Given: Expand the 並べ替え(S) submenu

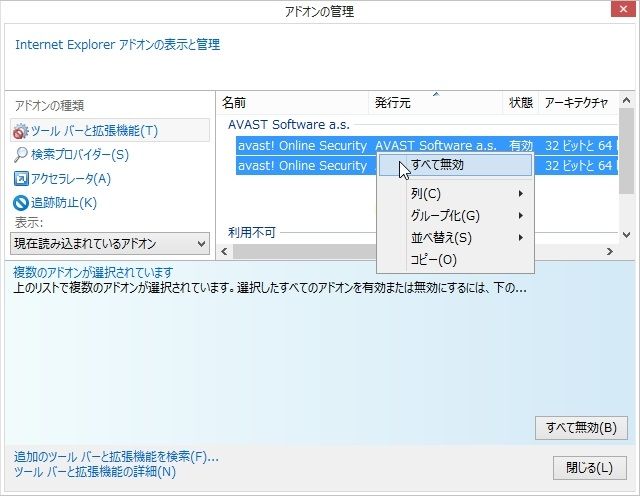Looking at the screenshot, I should click(456, 238).
